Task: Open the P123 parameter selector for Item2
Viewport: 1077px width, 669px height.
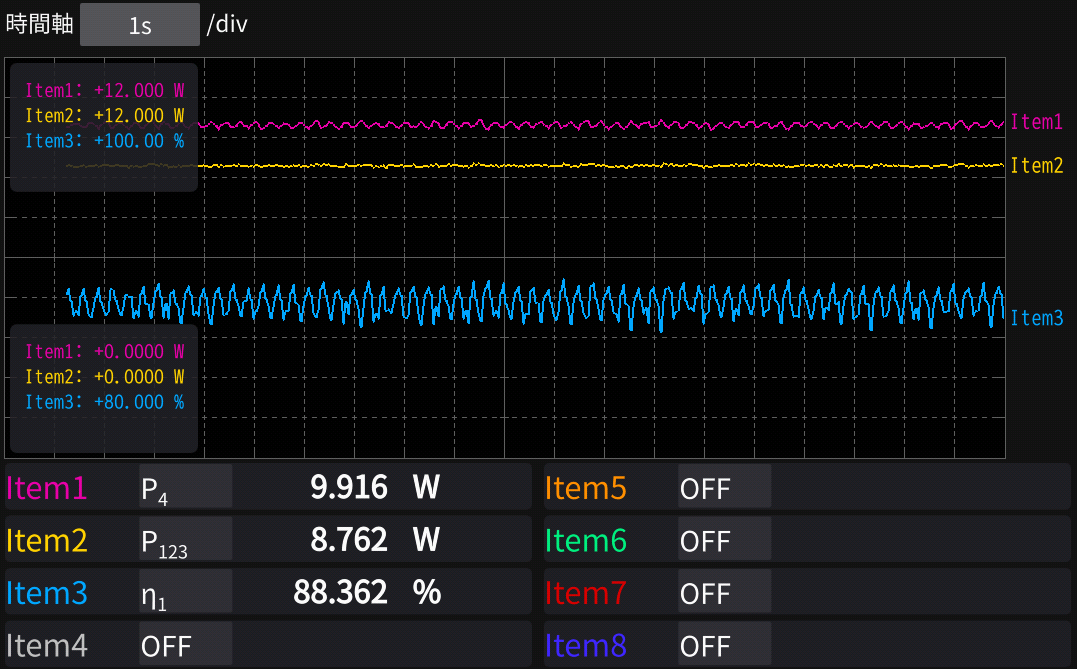Action: [185, 540]
